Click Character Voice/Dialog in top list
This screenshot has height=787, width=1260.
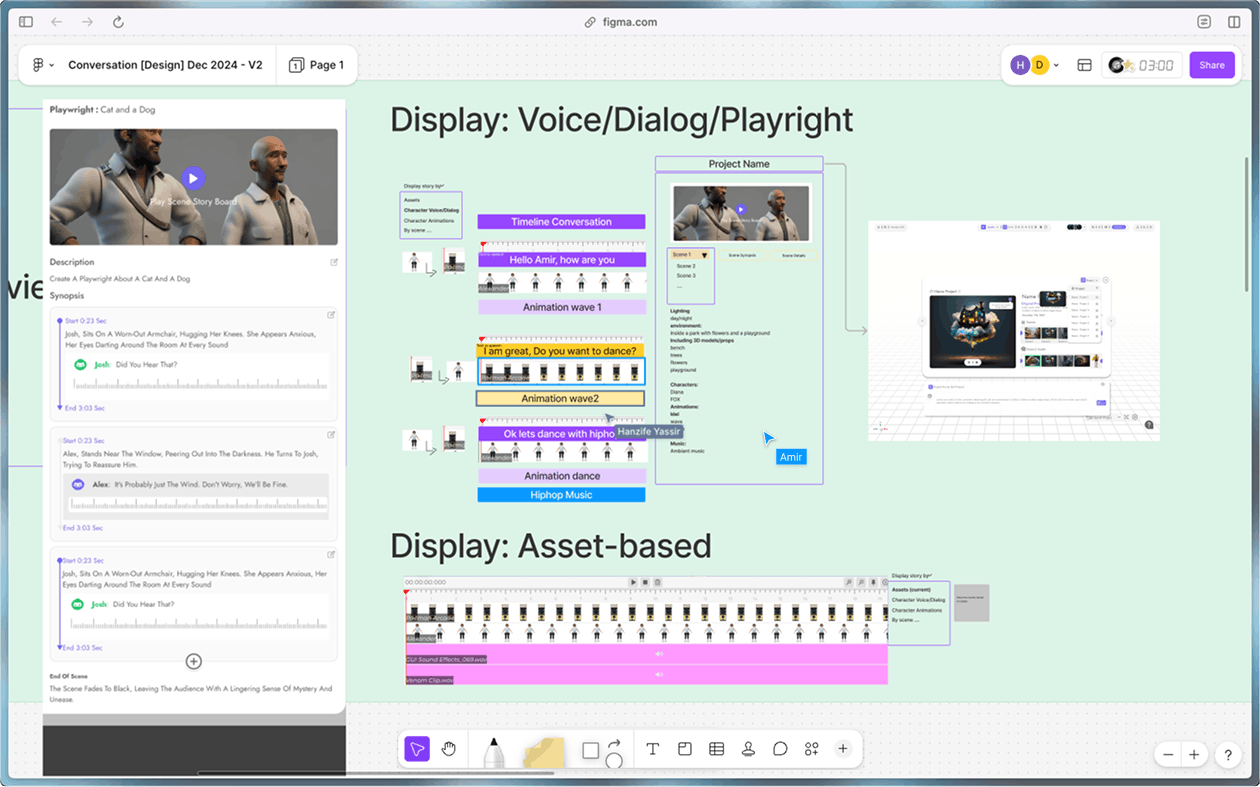pos(431,210)
